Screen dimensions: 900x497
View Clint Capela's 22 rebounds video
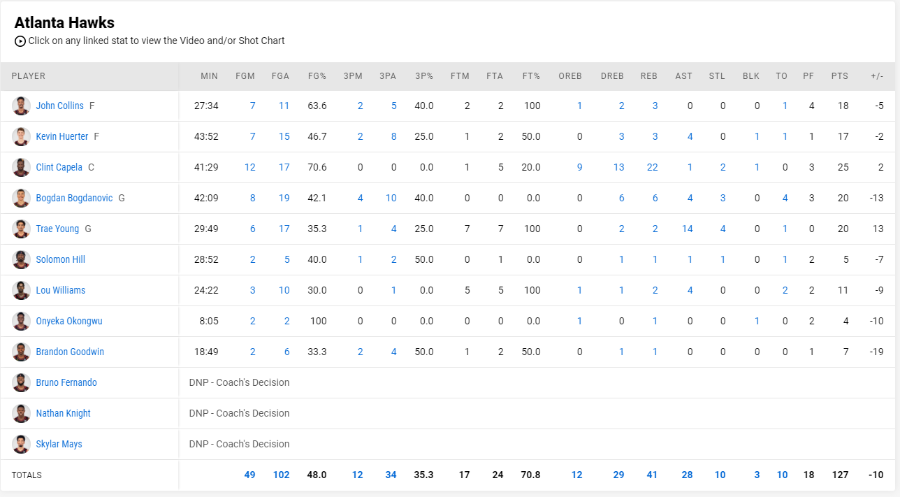(652, 167)
